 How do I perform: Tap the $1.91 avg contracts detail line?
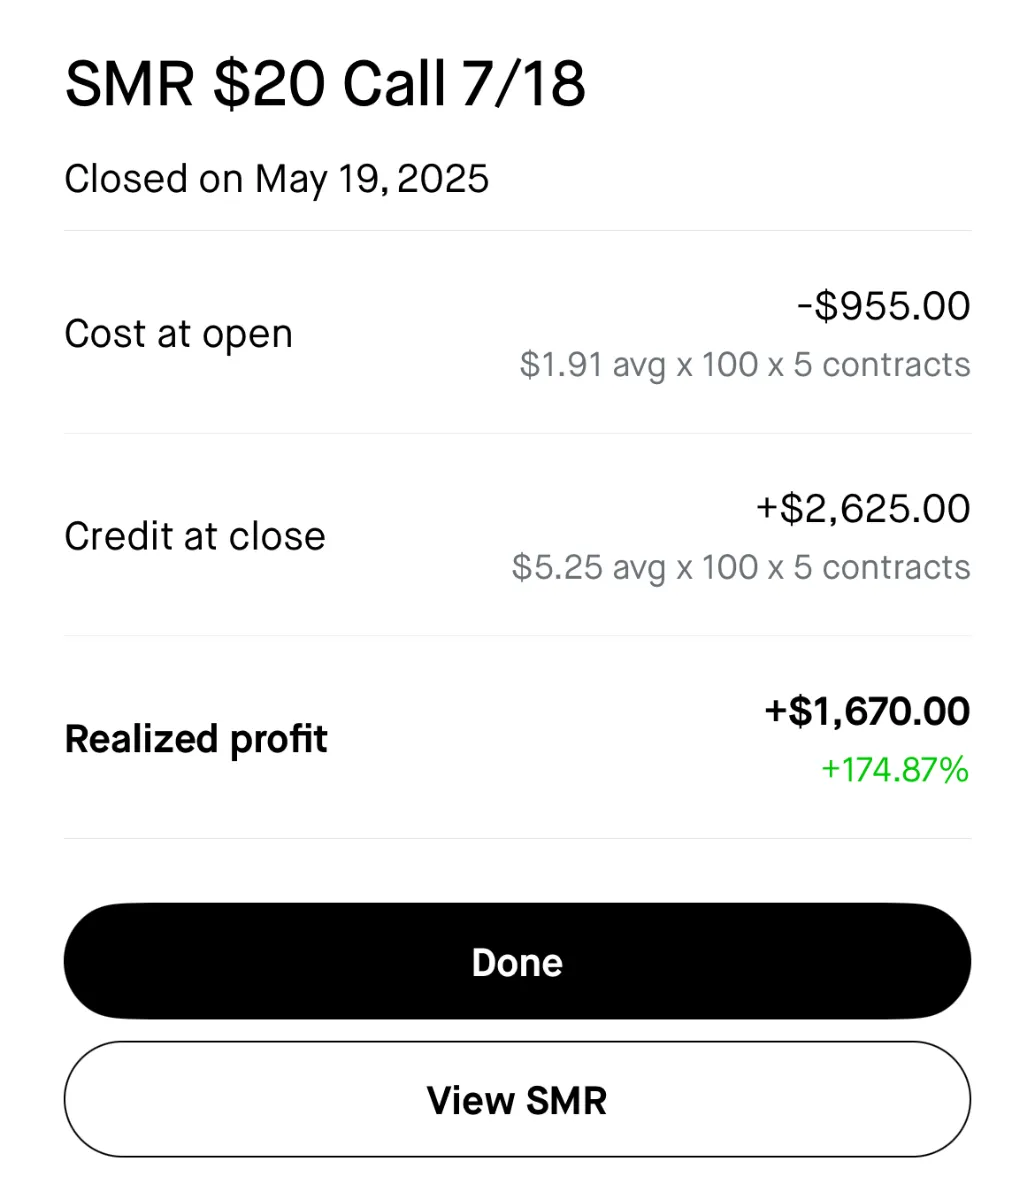click(745, 365)
